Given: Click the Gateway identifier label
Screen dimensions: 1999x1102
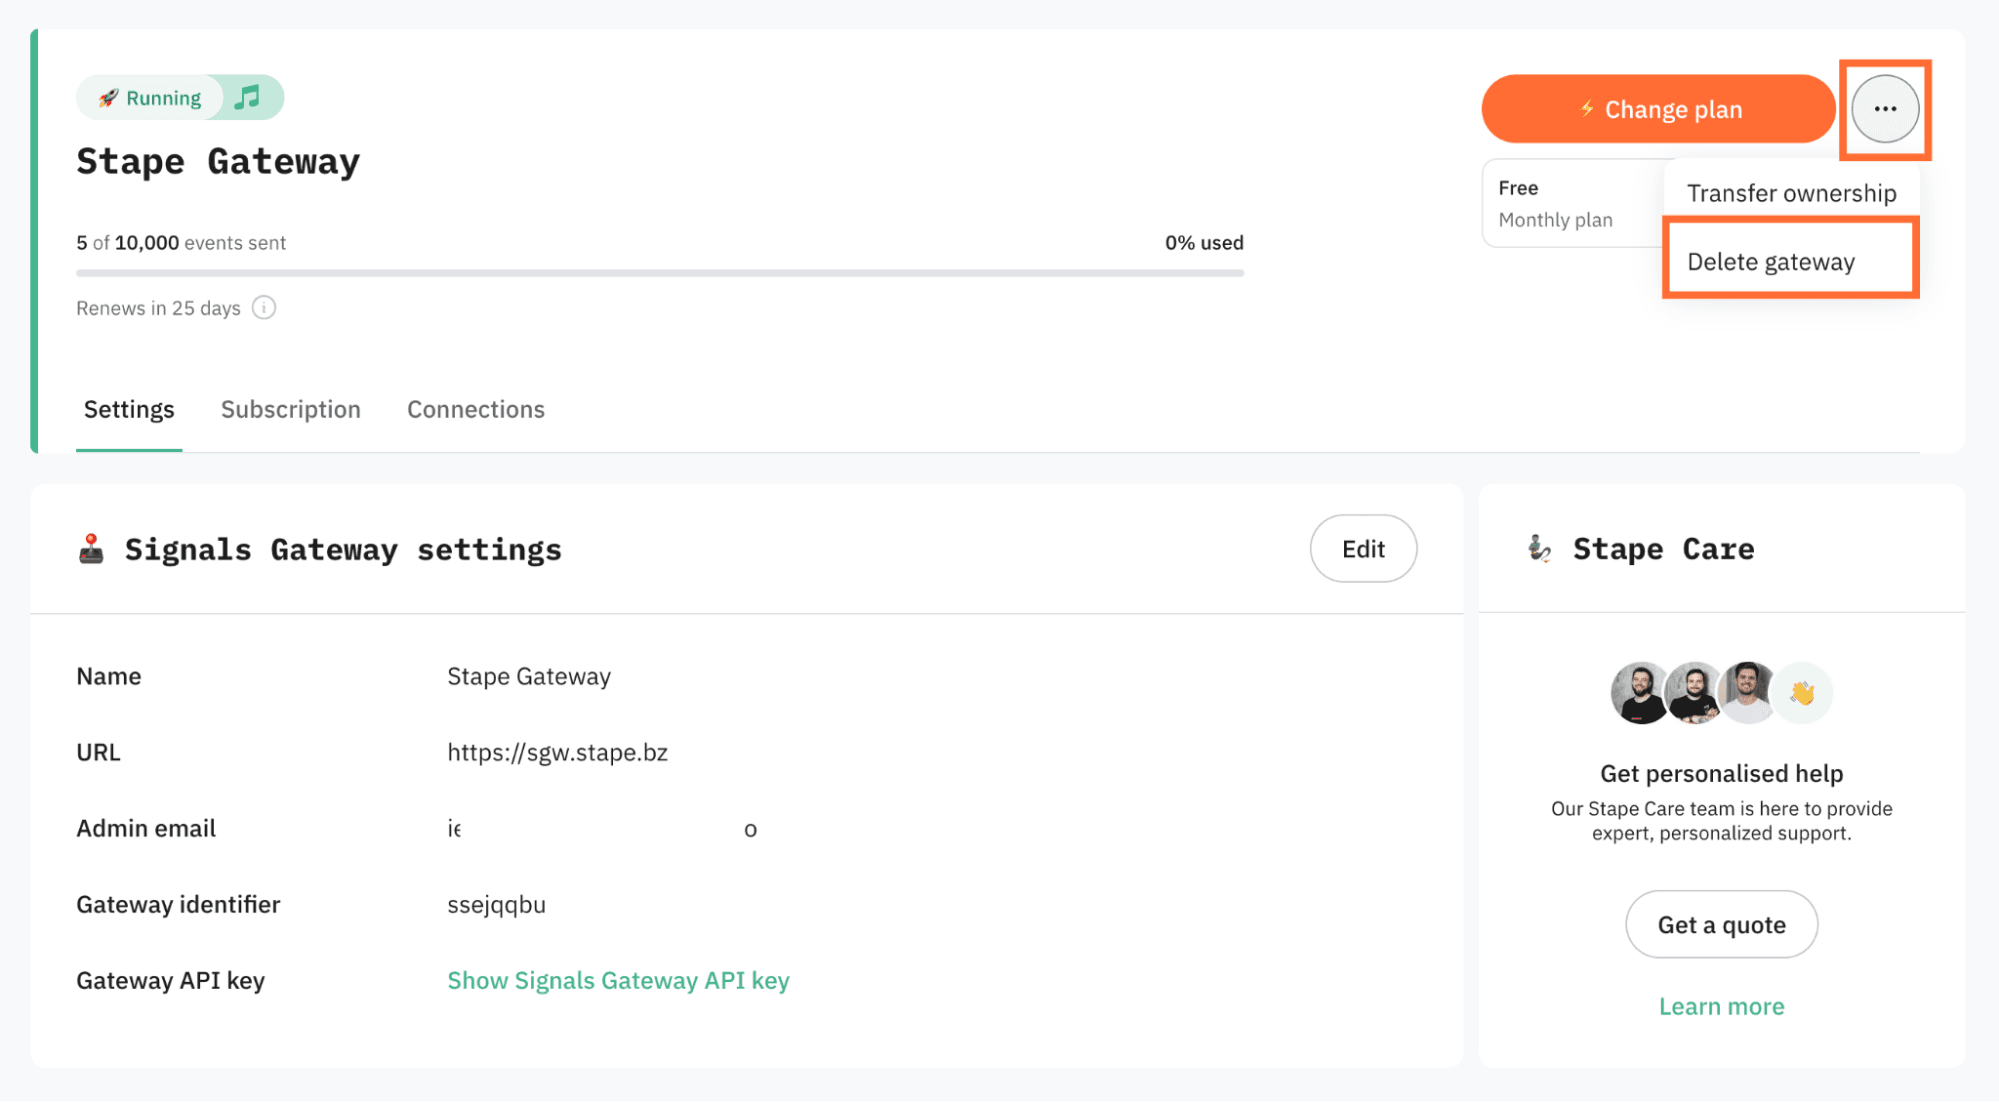Looking at the screenshot, I should click(178, 905).
